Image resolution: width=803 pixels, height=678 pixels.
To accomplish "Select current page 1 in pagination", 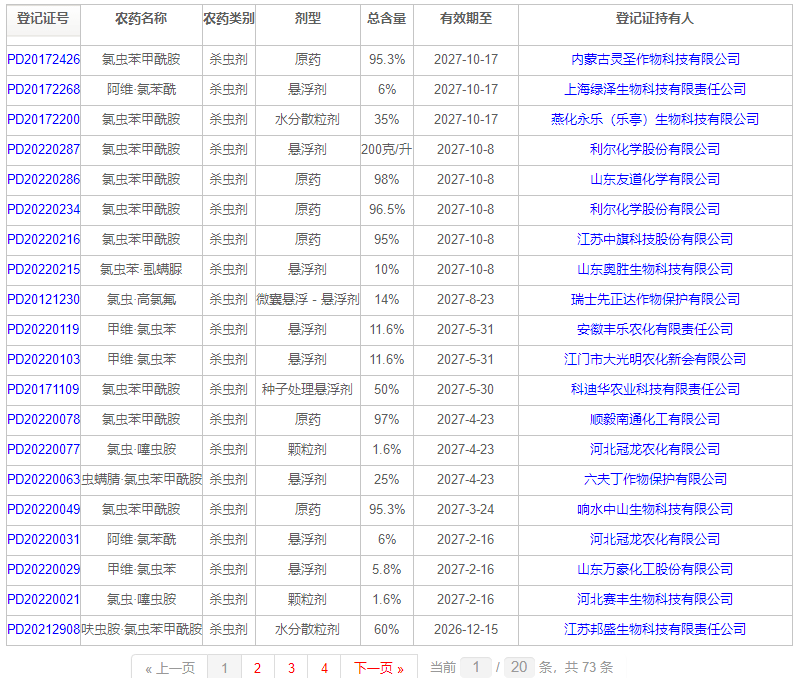I will coord(224,668).
